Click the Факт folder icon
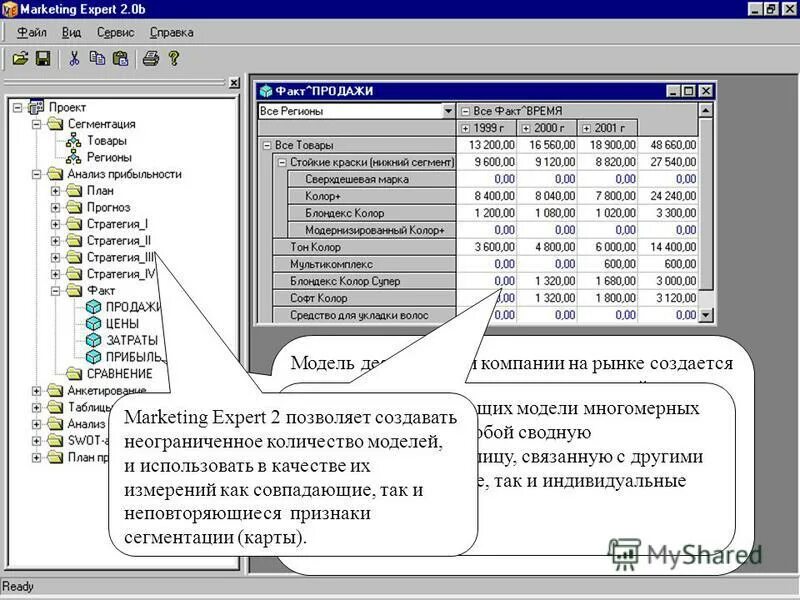Screen dimensions: 800x600 (x=74, y=290)
